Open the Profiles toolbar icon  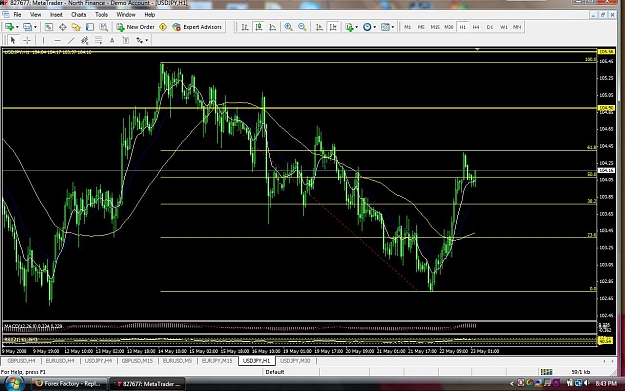tap(28, 27)
